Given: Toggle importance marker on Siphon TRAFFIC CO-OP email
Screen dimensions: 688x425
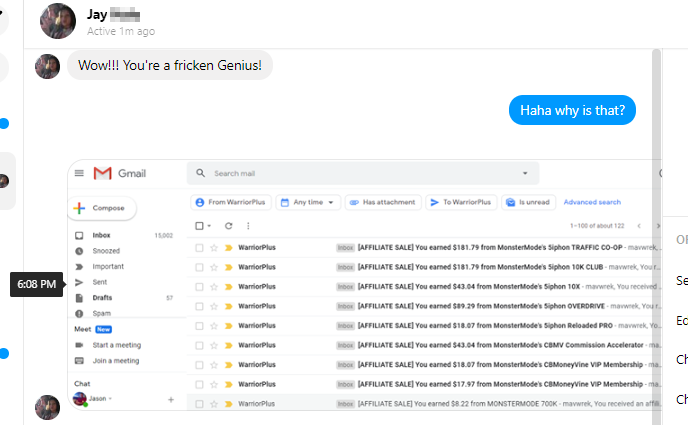Looking at the screenshot, I should 228,248.
